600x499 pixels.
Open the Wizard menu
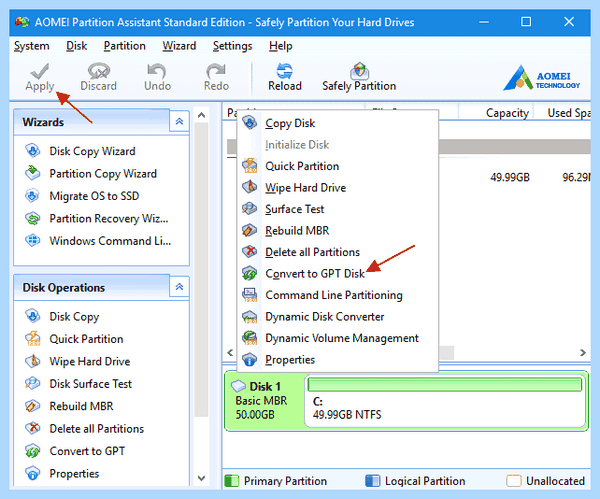pyautogui.click(x=179, y=46)
